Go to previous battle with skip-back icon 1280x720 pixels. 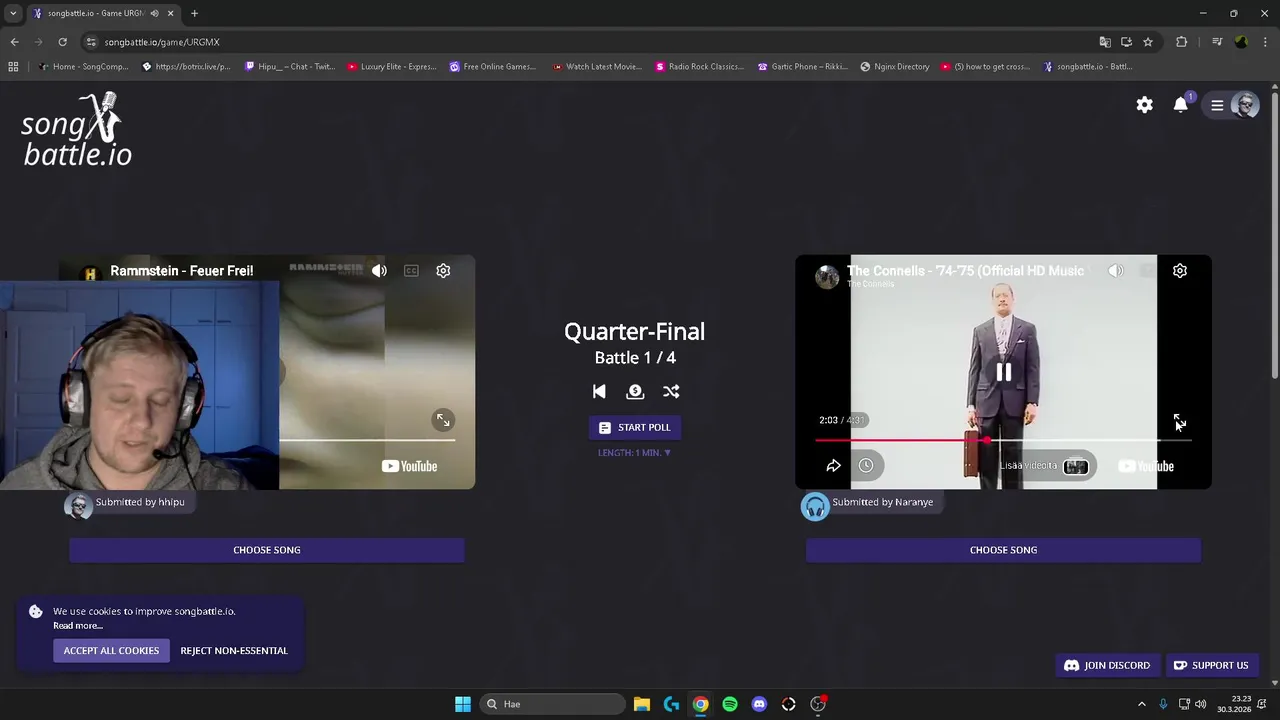[x=599, y=391]
